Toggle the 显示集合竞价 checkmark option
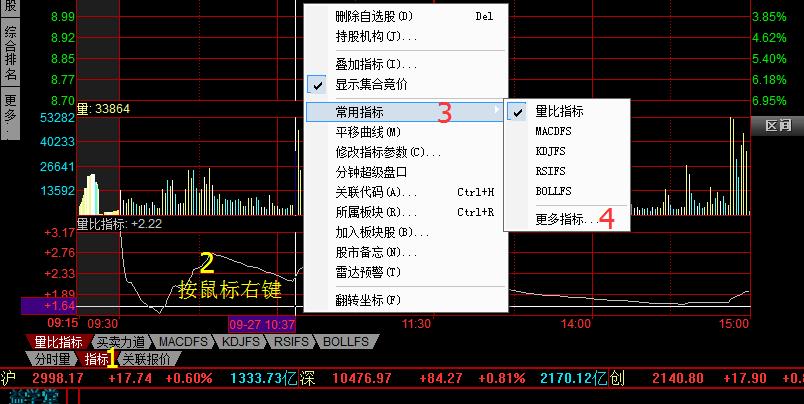Screen dimensions: 804x404 point(385,85)
